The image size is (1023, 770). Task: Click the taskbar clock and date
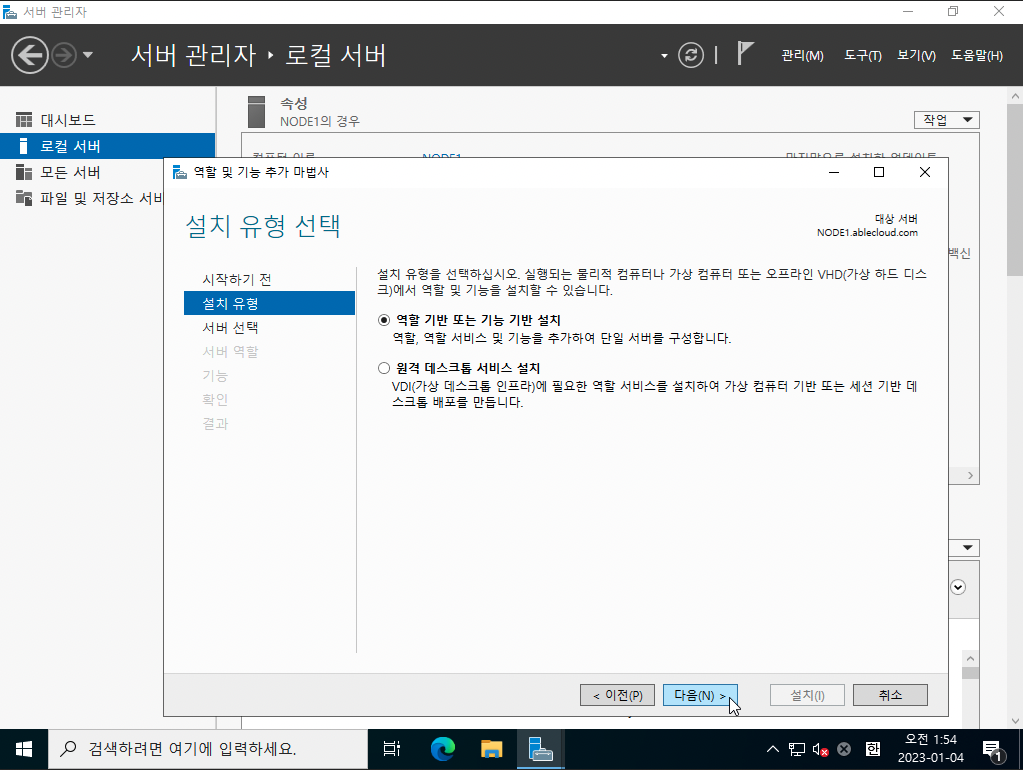930,748
